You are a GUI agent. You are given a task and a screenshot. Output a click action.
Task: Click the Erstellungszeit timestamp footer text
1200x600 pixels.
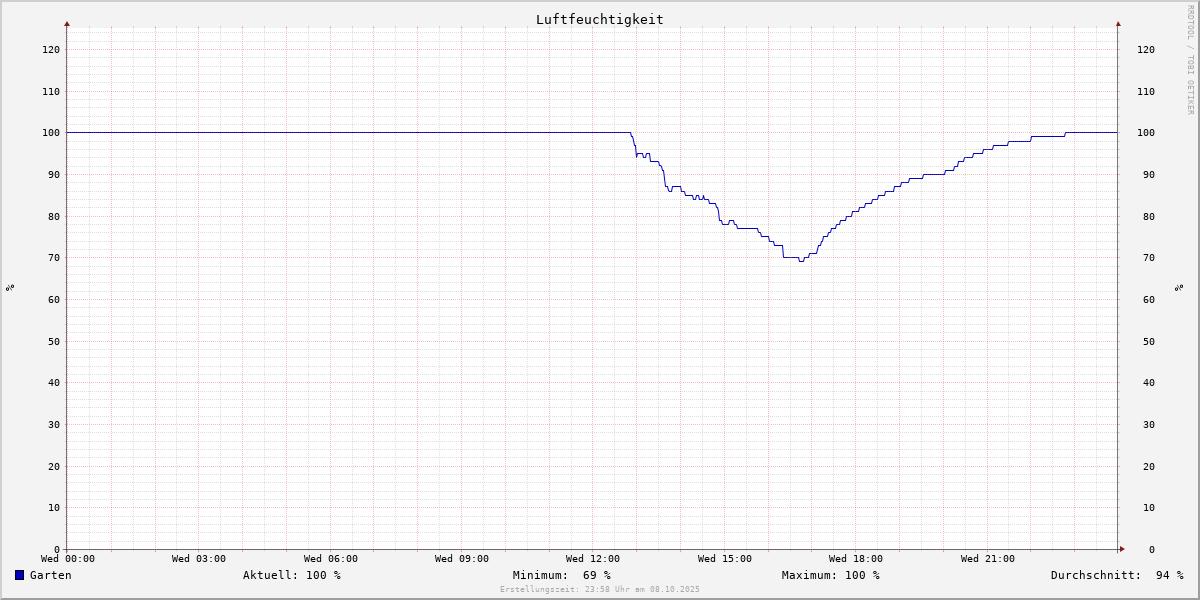pyautogui.click(x=599, y=590)
